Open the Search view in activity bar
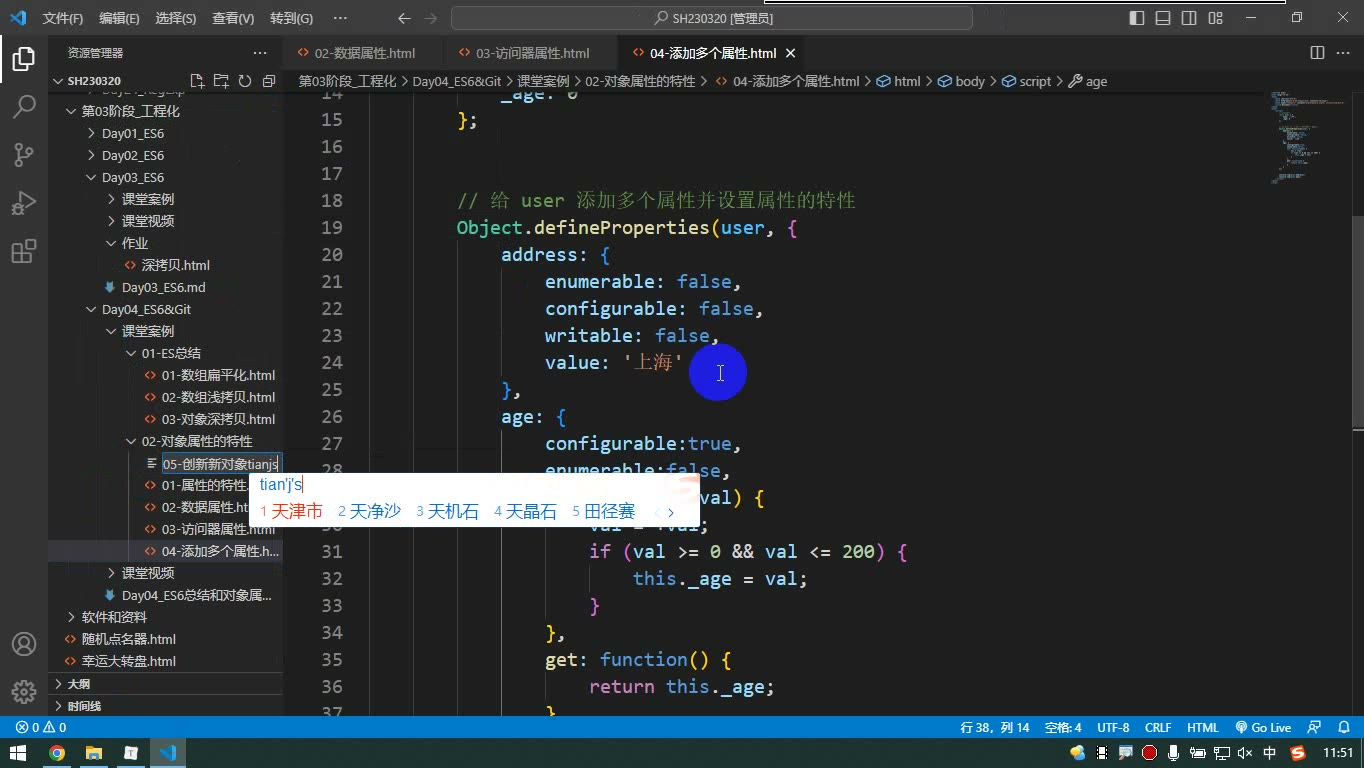Viewport: 1364px width, 768px height. click(x=24, y=107)
